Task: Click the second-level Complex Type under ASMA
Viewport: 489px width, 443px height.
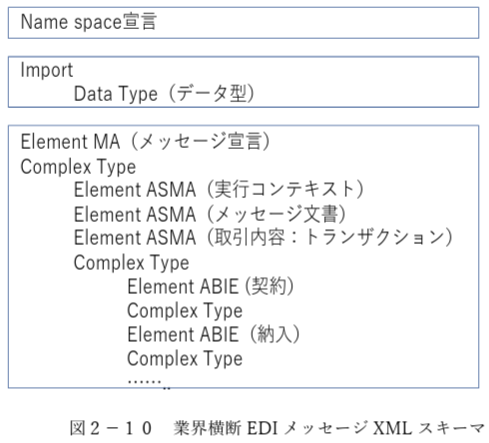Action: pyautogui.click(x=132, y=263)
